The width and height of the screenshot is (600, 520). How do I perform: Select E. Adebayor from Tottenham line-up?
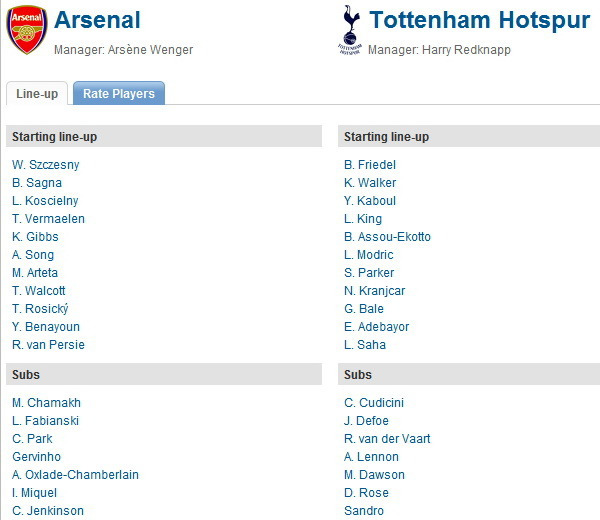[x=377, y=327]
